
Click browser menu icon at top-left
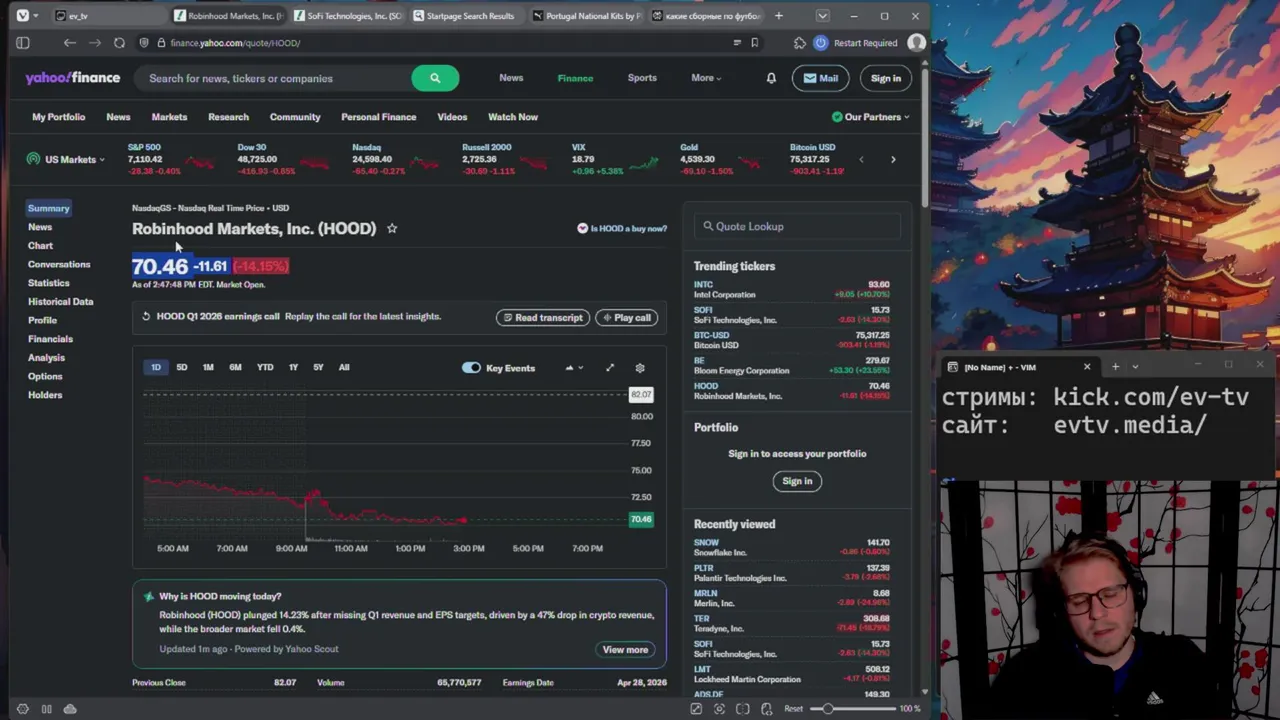[22, 16]
